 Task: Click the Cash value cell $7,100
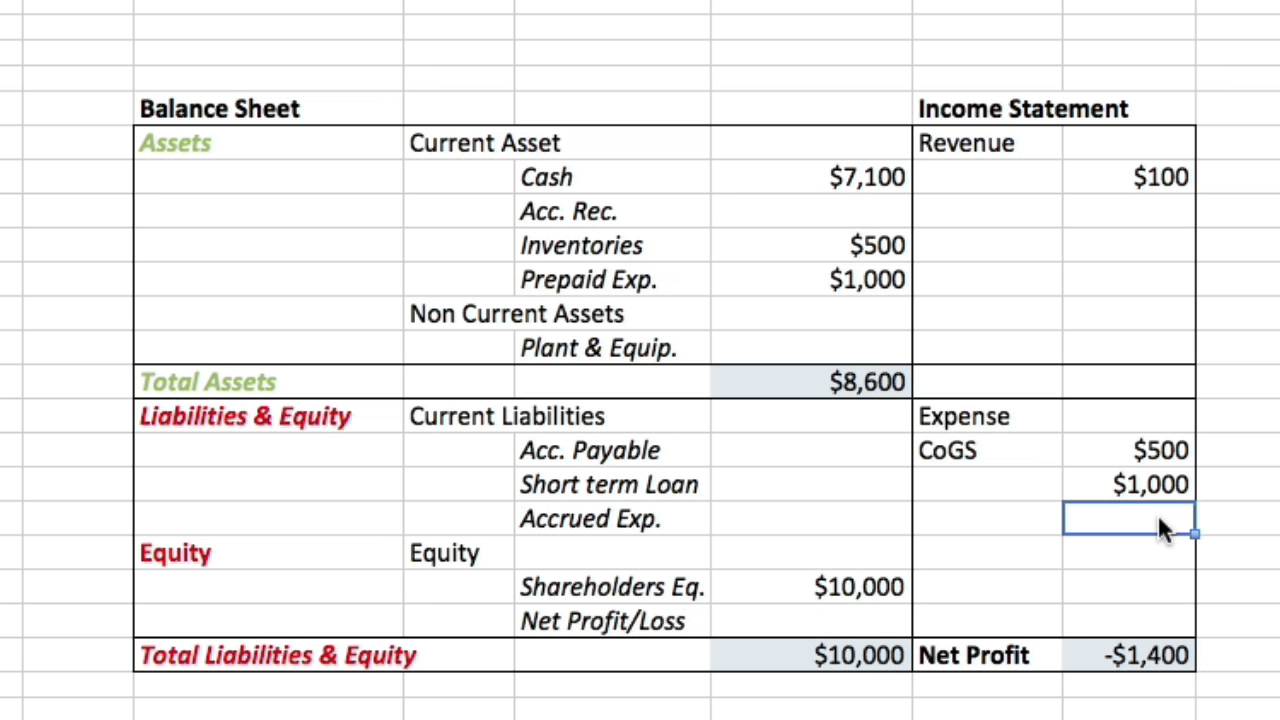pos(866,178)
